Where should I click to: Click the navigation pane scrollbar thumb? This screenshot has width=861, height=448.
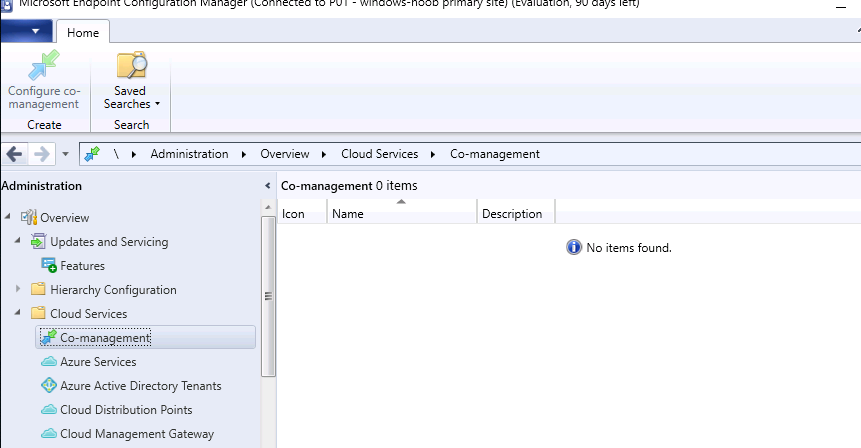(269, 296)
